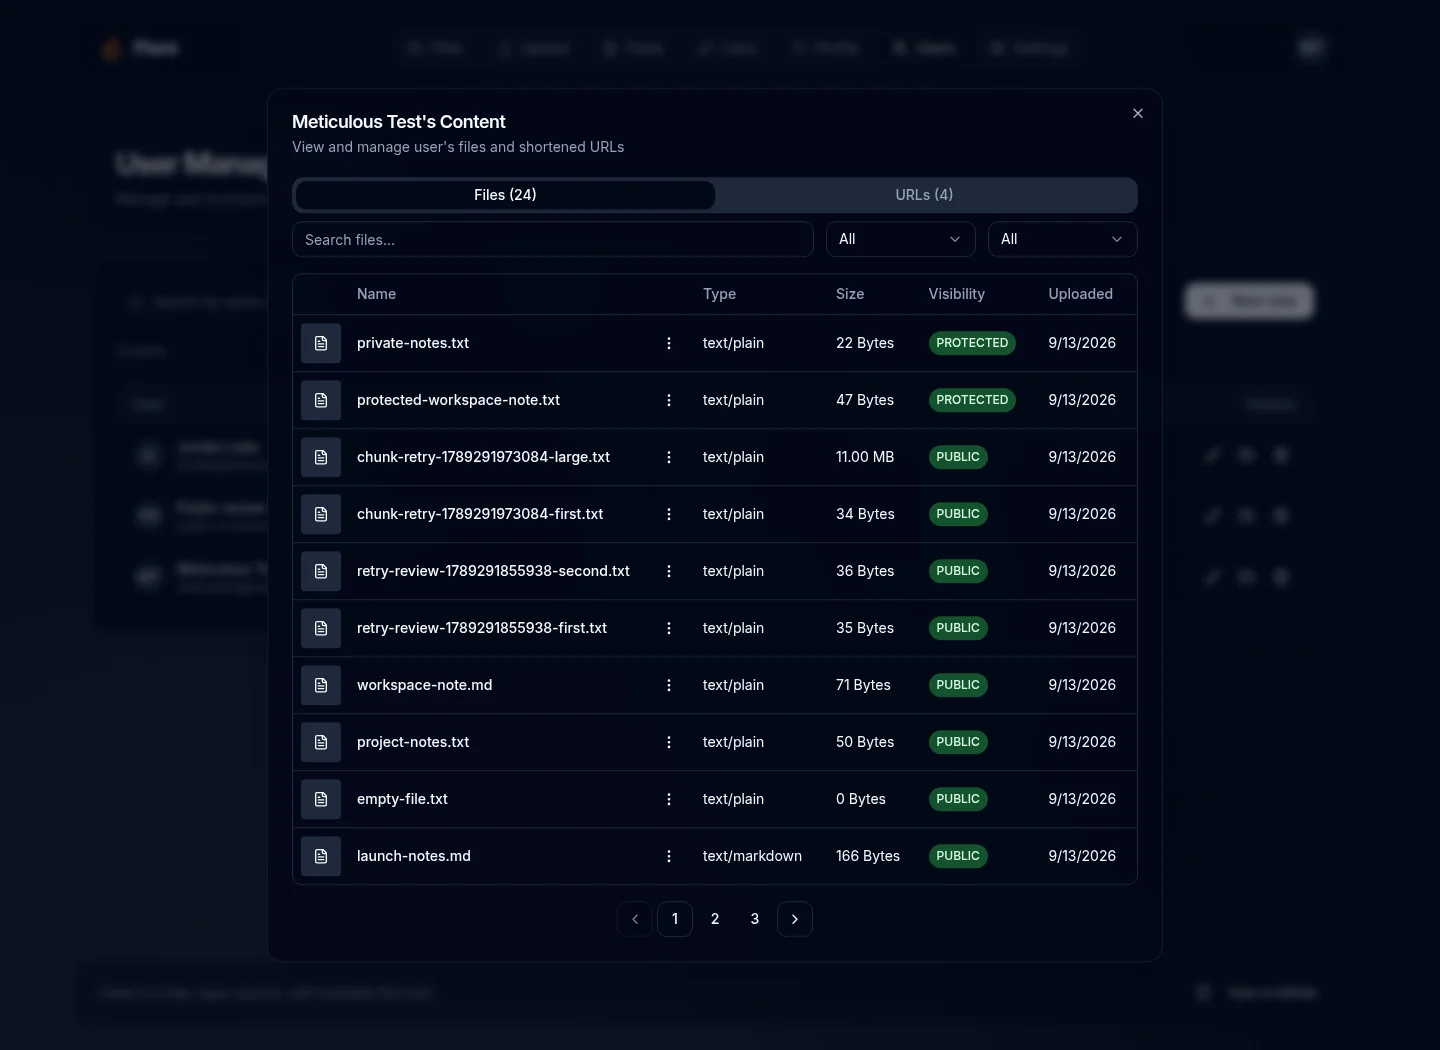Click file icon of protected-workspace-note.txt
Image resolution: width=1440 pixels, height=1050 pixels.
coord(321,400)
